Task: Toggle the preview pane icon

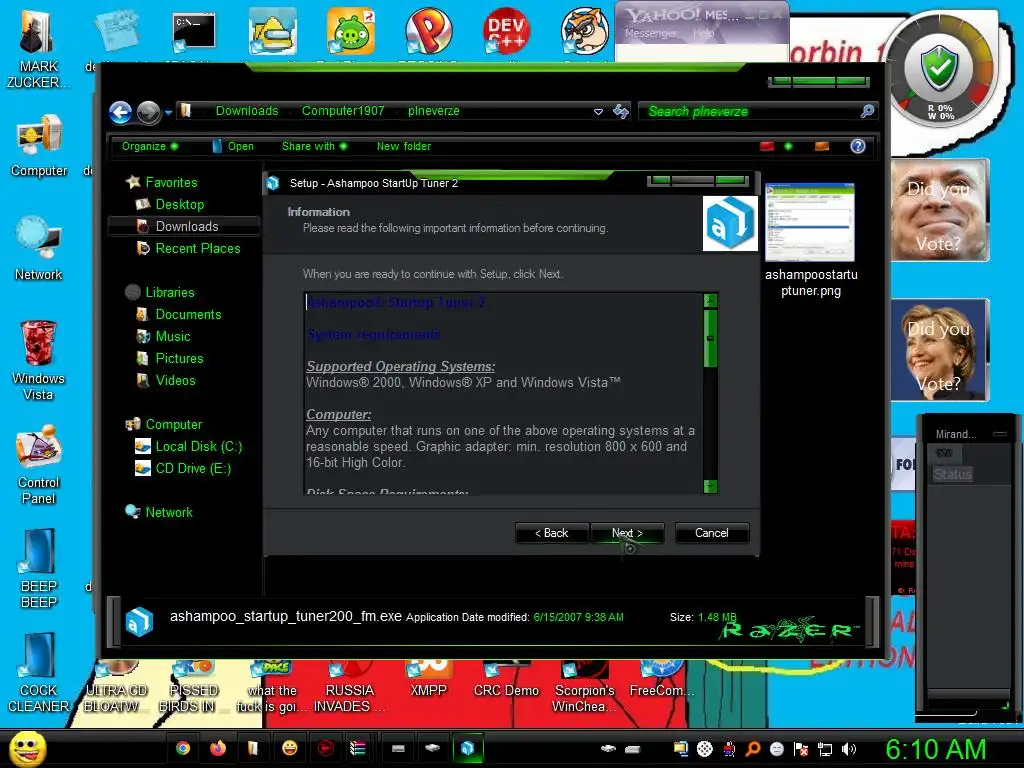Action: click(x=822, y=146)
